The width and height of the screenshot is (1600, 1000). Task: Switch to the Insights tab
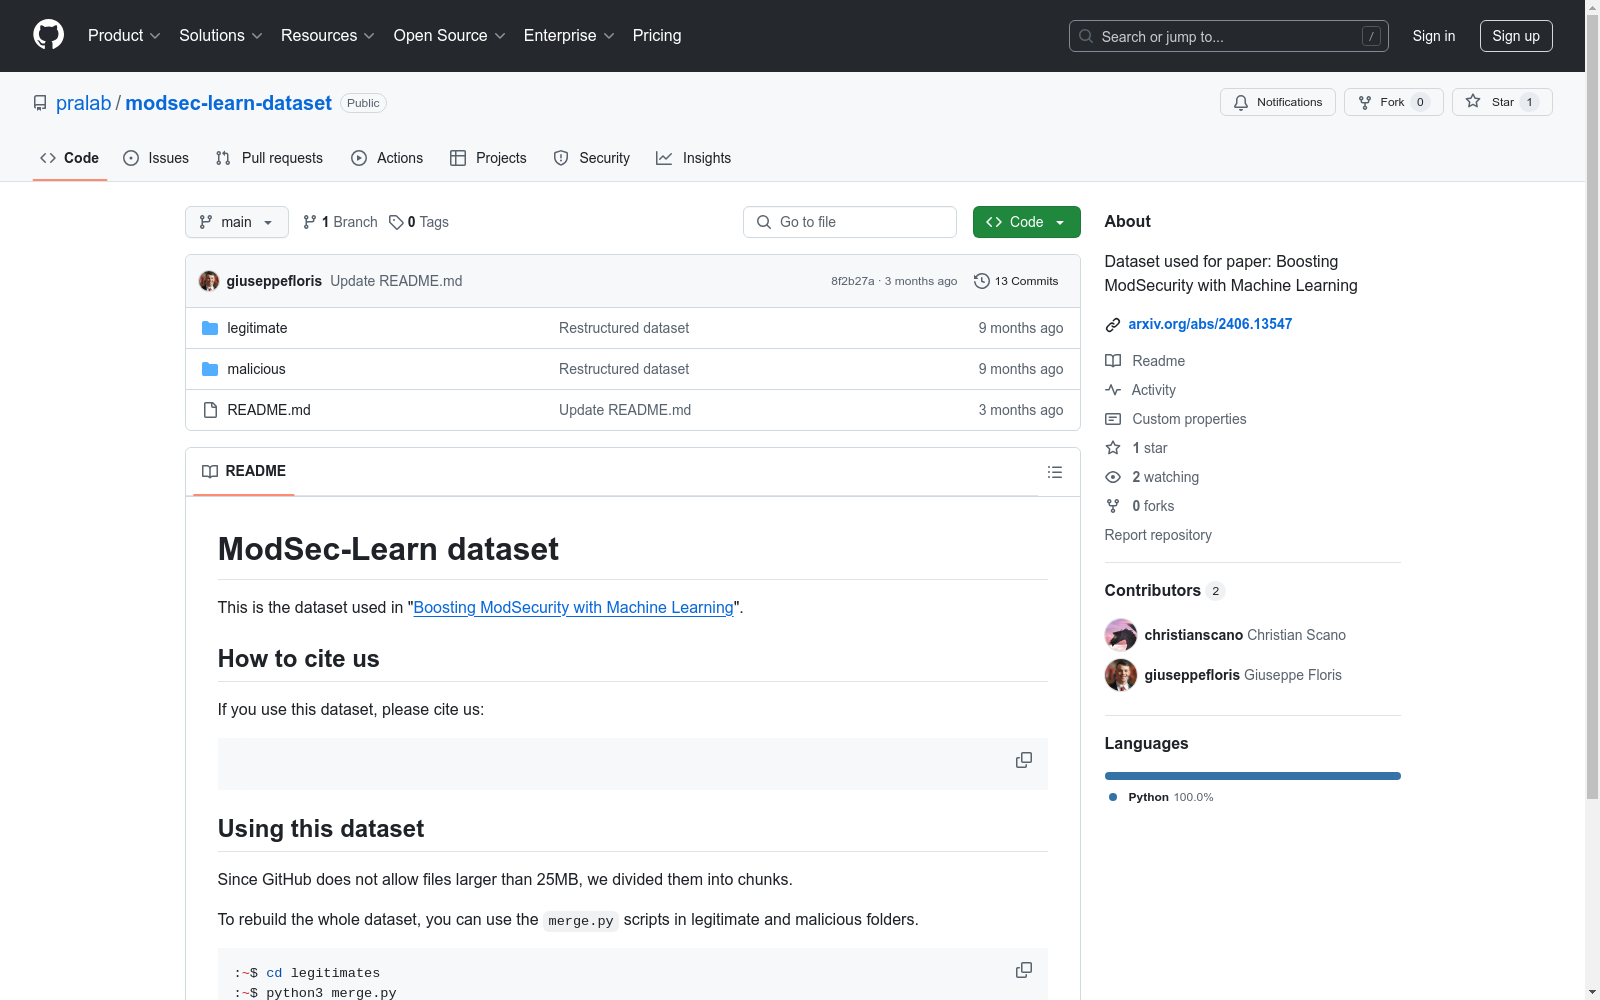[x=694, y=158]
